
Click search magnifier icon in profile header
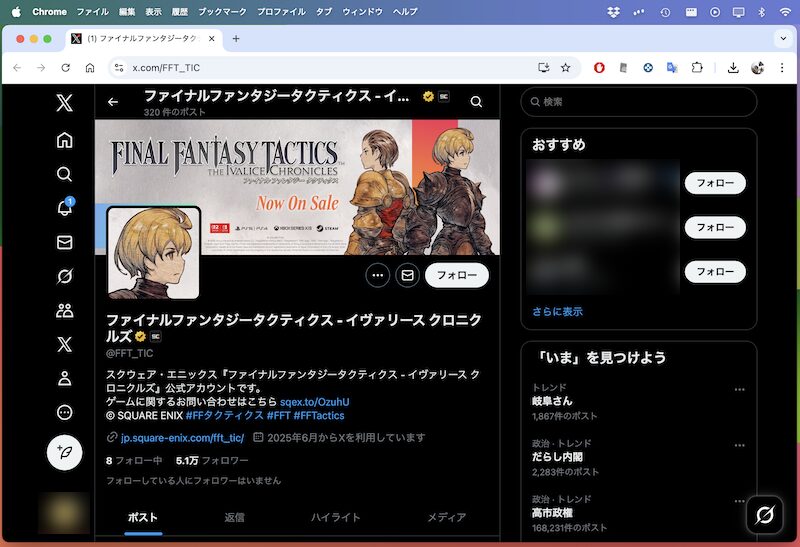click(x=476, y=102)
